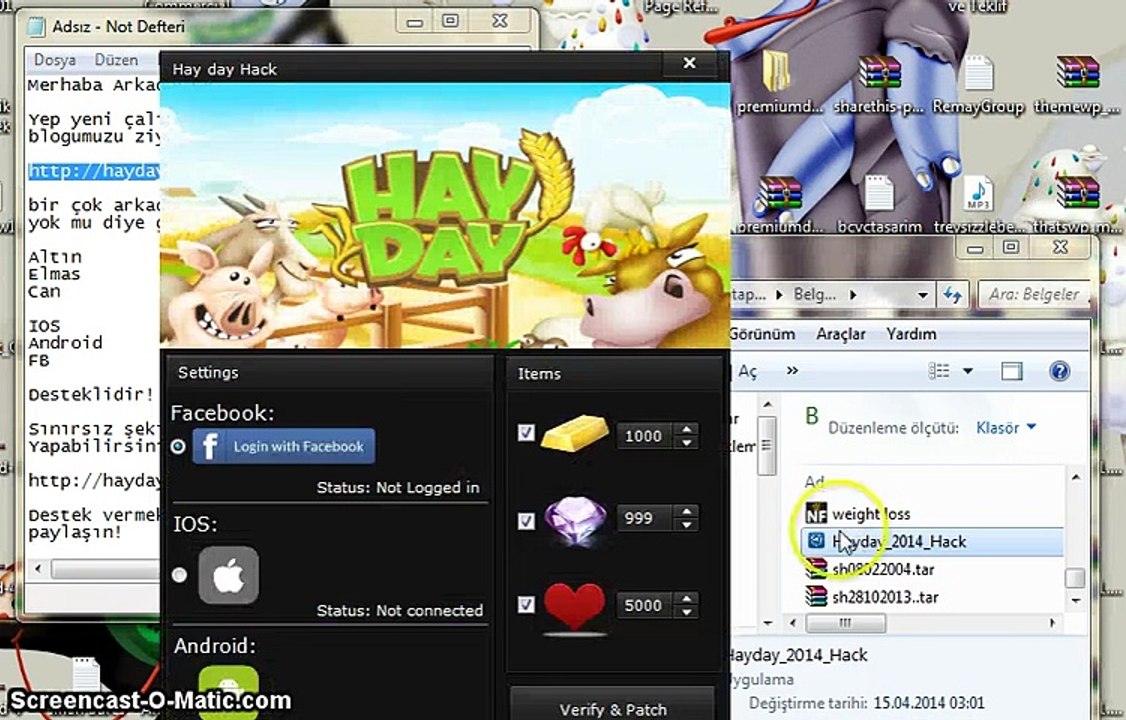Image resolution: width=1126 pixels, height=720 pixels.
Task: Click the change view icon in Explorer
Action: [x=939, y=370]
